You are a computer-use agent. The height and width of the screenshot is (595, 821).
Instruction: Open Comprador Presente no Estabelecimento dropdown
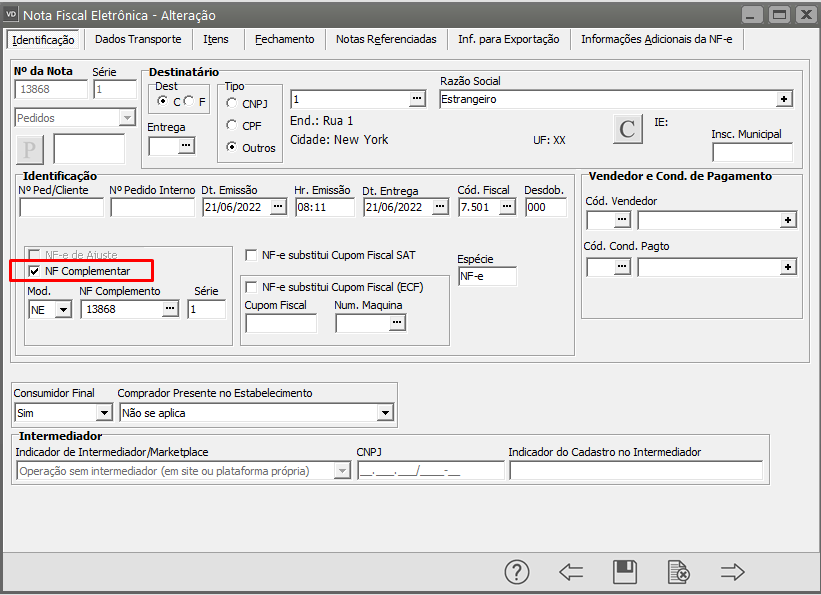385,412
